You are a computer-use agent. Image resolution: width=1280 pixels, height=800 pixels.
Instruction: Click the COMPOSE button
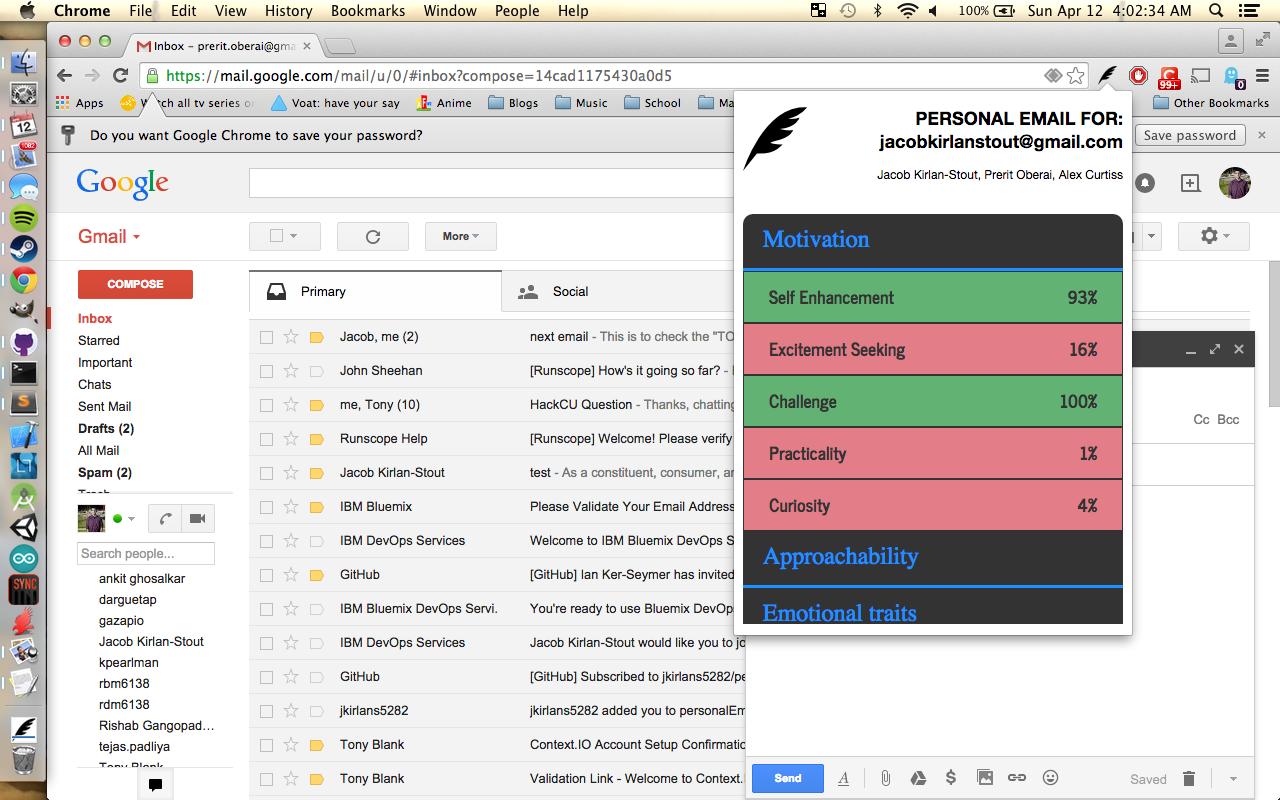[x=135, y=284]
